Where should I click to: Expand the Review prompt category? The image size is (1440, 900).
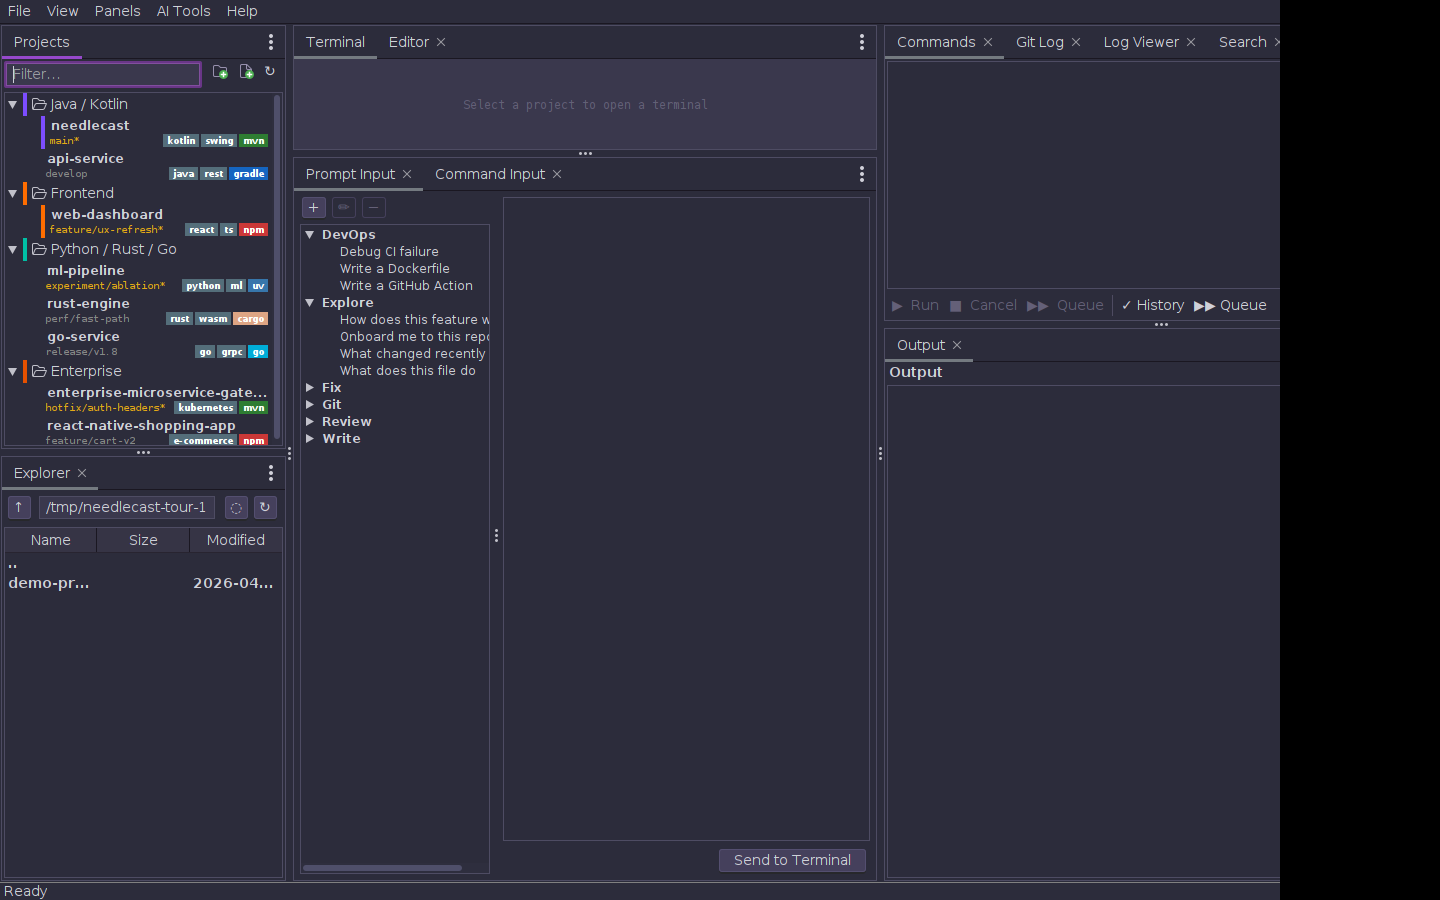pos(310,422)
